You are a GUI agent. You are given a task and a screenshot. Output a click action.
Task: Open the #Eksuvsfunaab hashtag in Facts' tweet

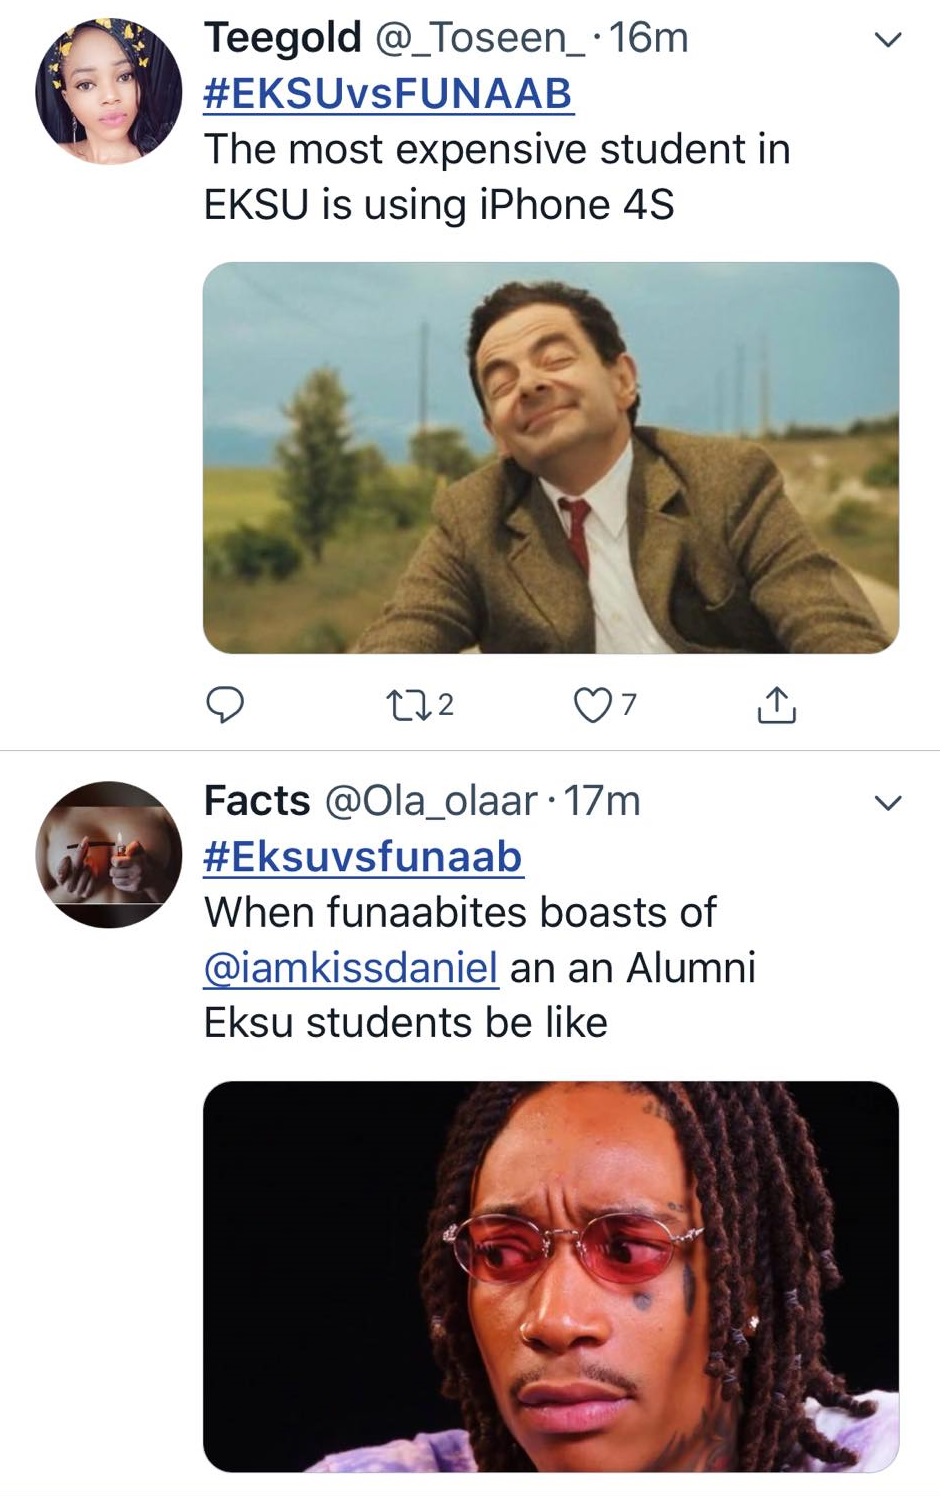(x=362, y=857)
